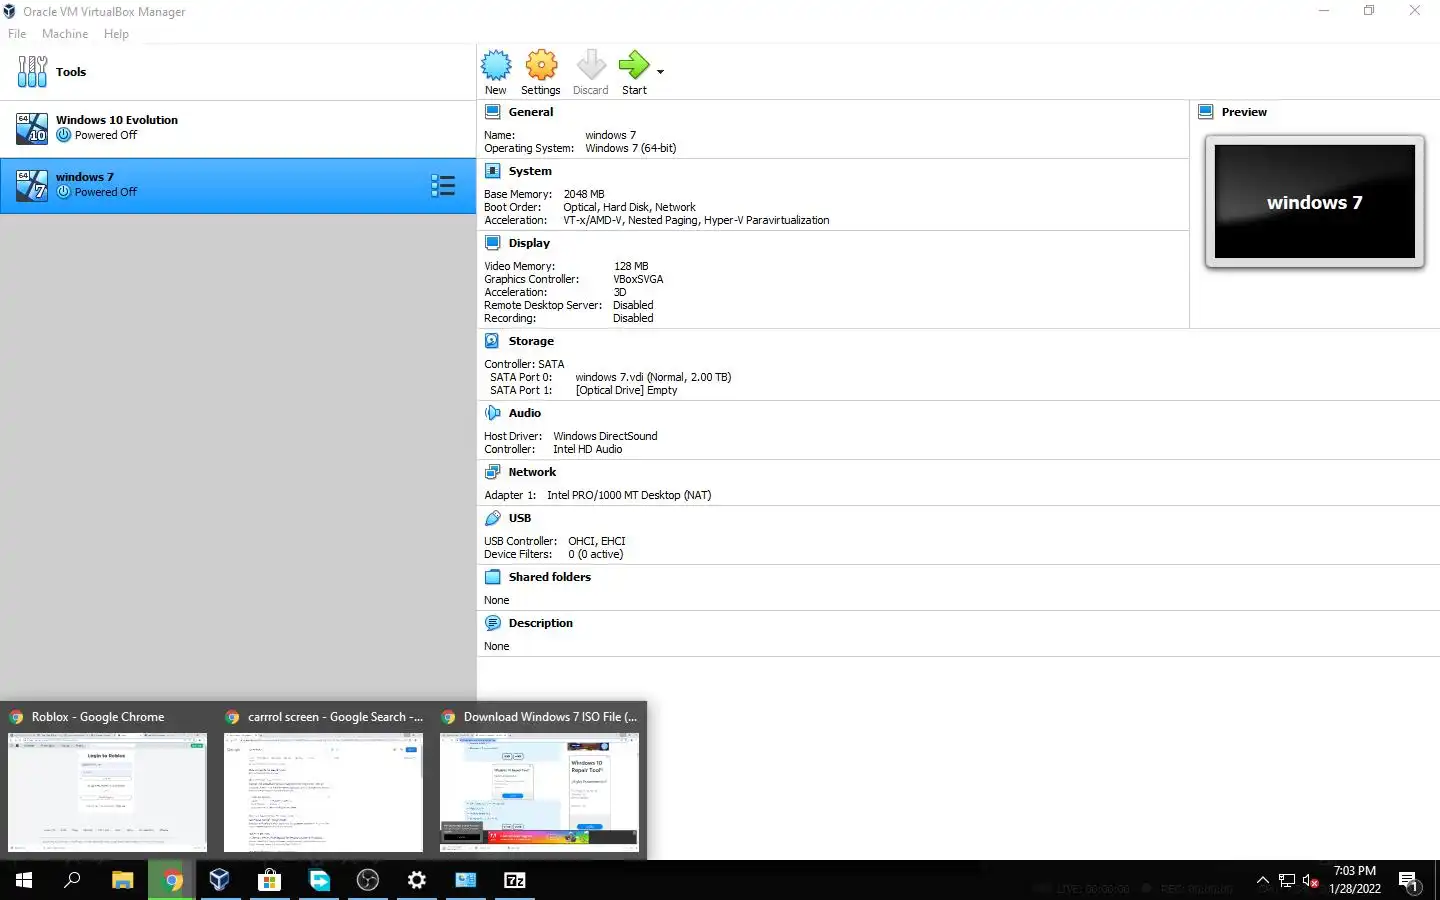Image resolution: width=1440 pixels, height=900 pixels.
Task: Open the windows 7 VM tools list menu
Action: (x=443, y=186)
